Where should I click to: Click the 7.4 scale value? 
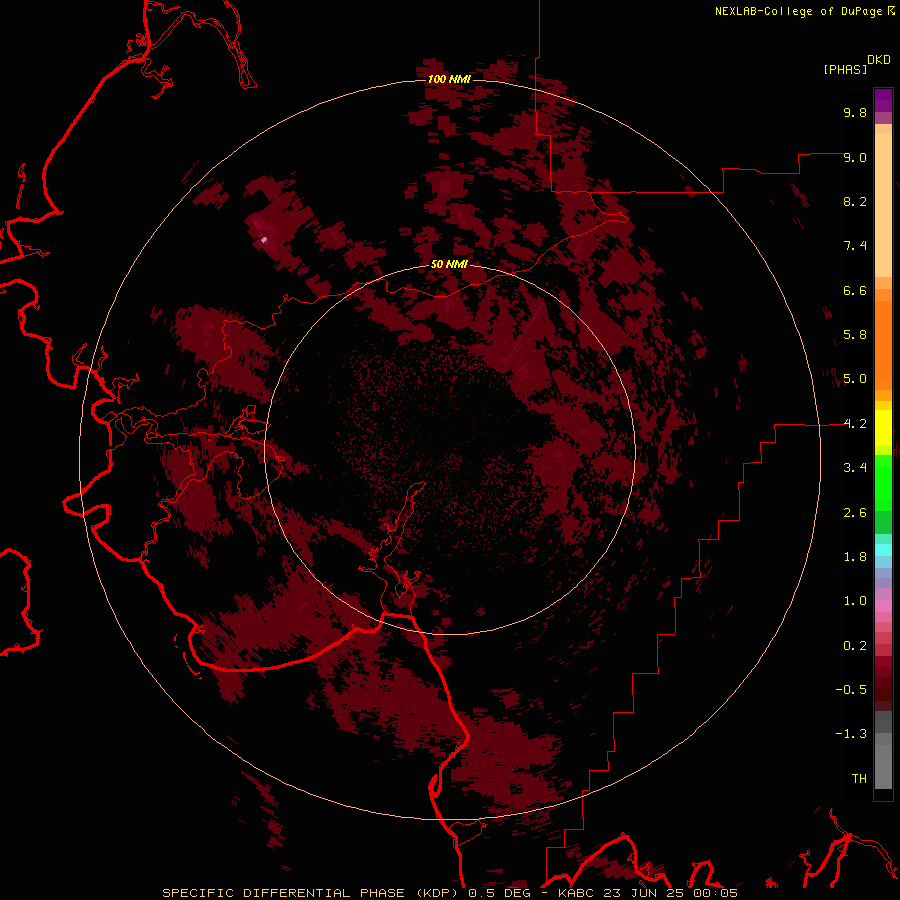(855, 246)
